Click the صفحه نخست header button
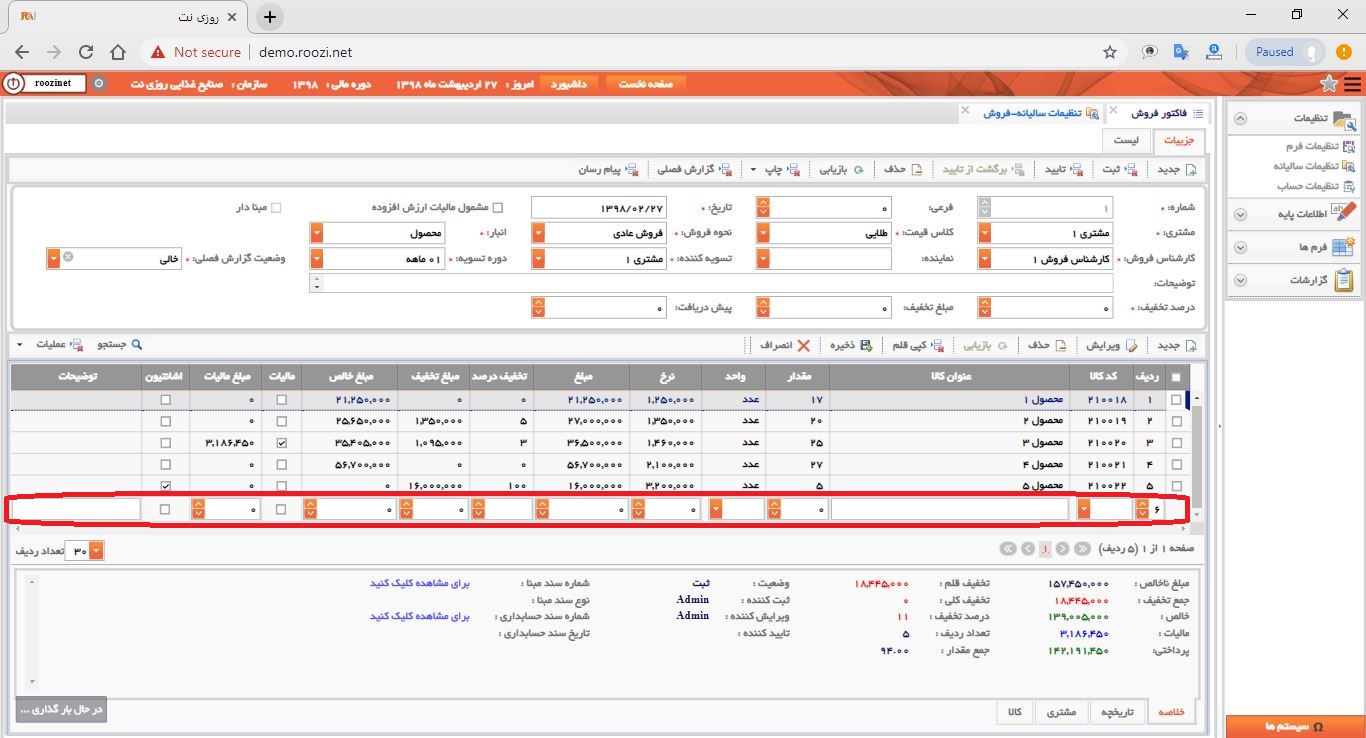1366x738 pixels. pyautogui.click(x=645, y=84)
